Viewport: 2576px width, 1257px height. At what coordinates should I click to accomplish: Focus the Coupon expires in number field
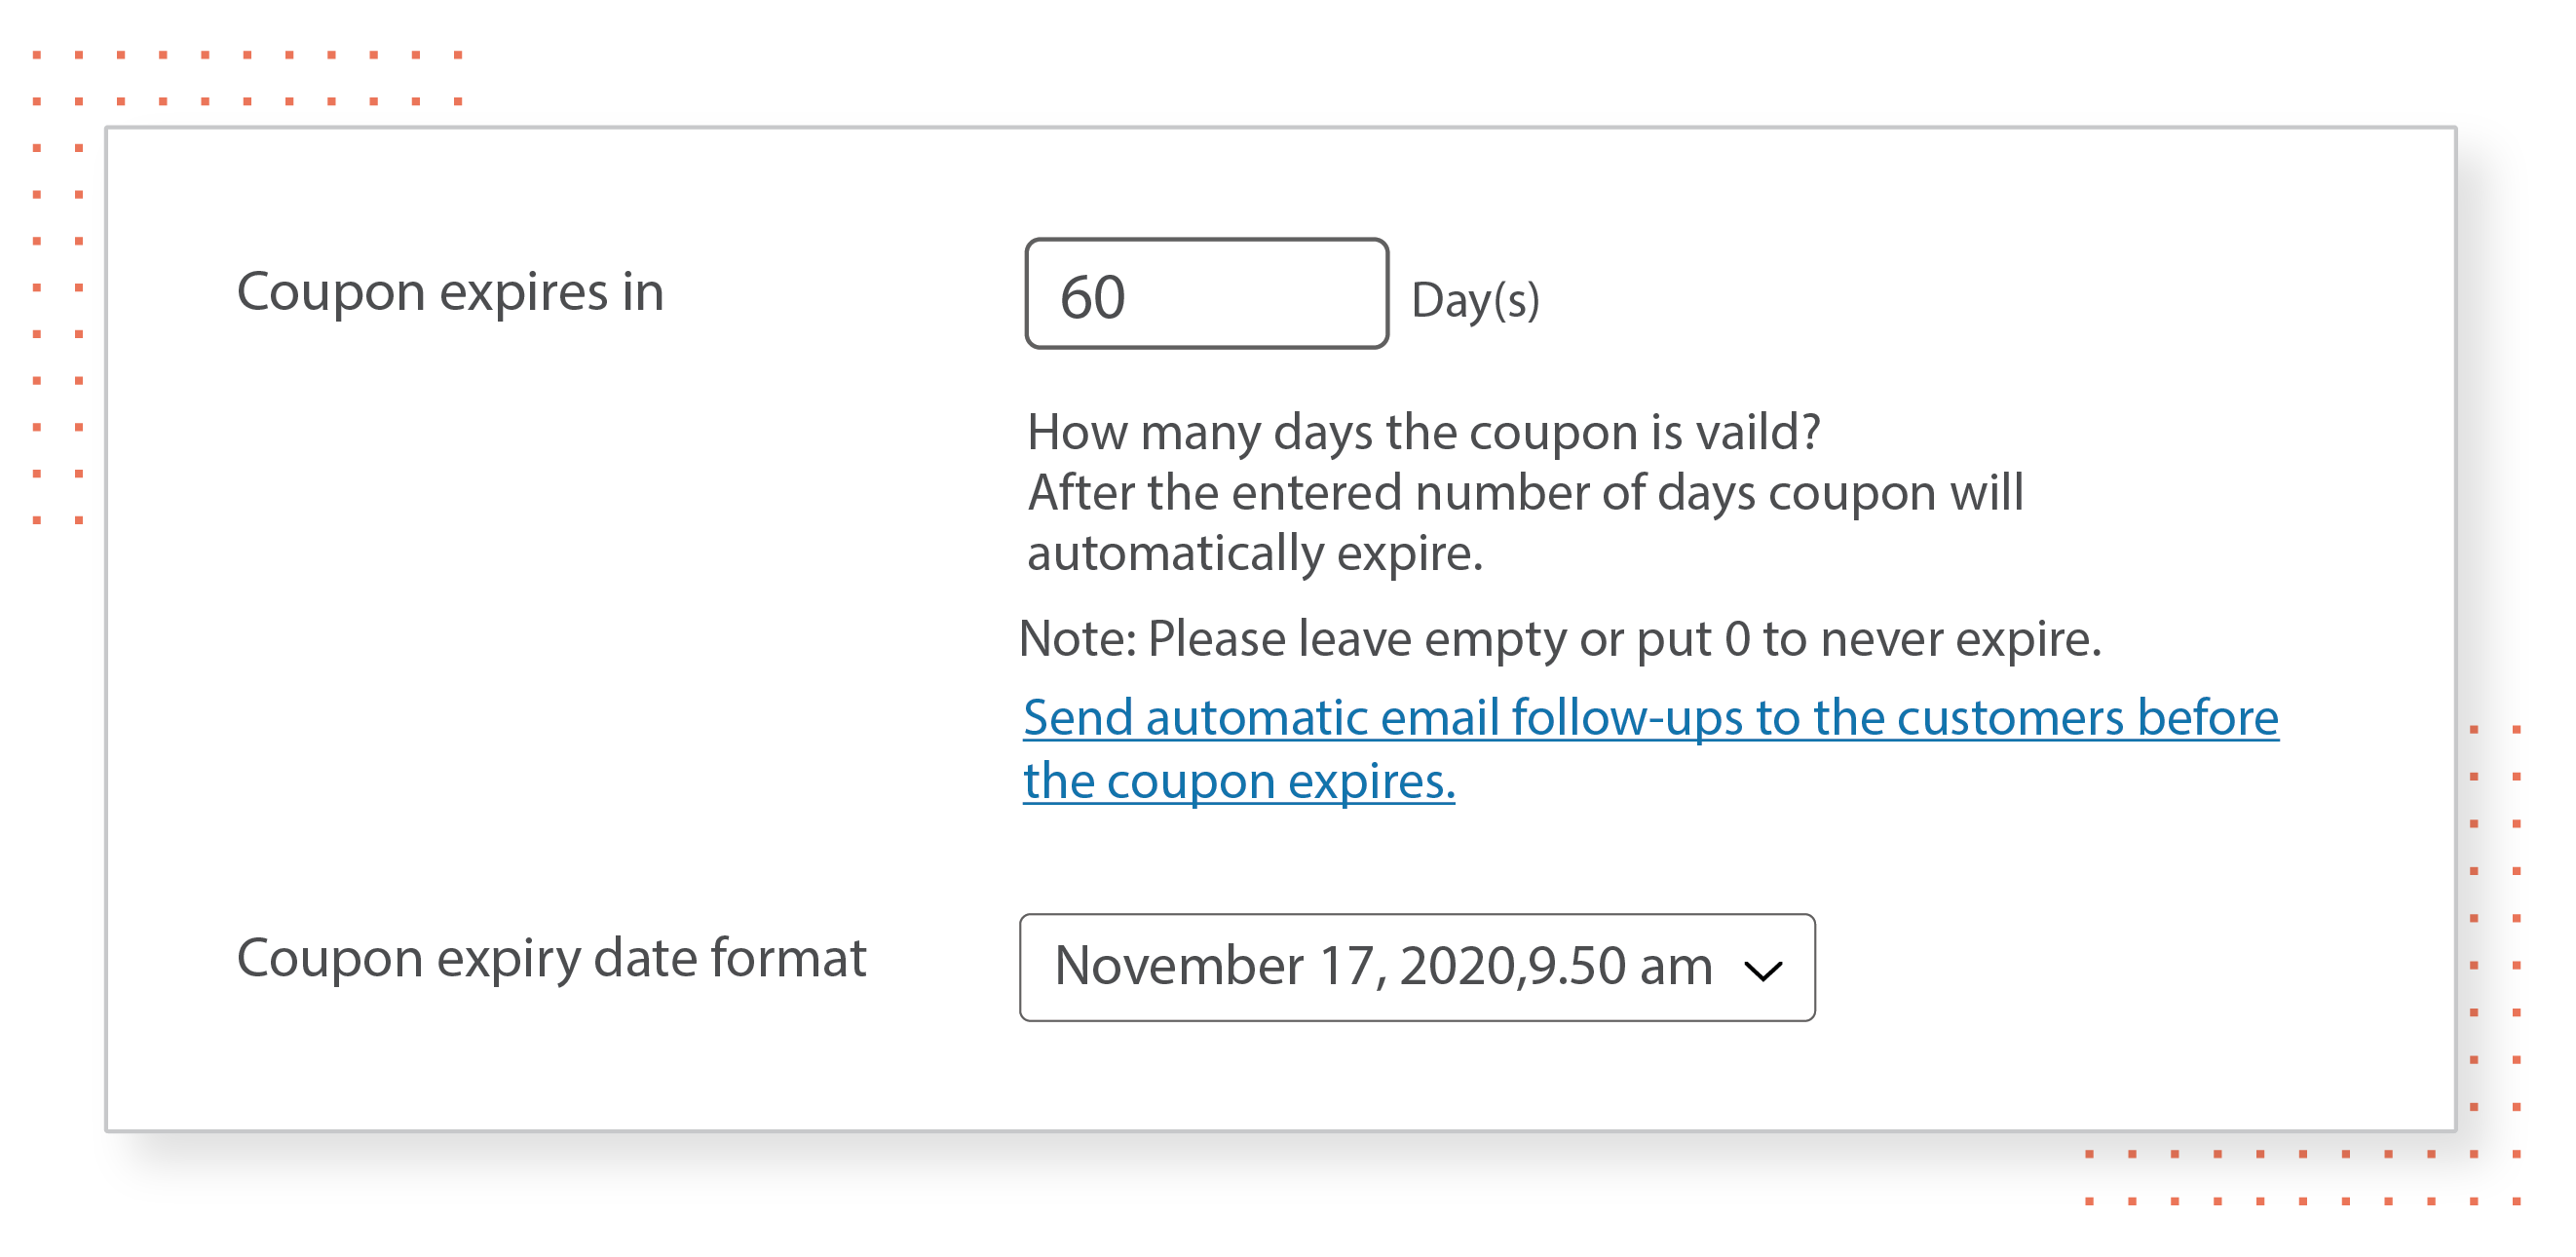(x=1206, y=293)
